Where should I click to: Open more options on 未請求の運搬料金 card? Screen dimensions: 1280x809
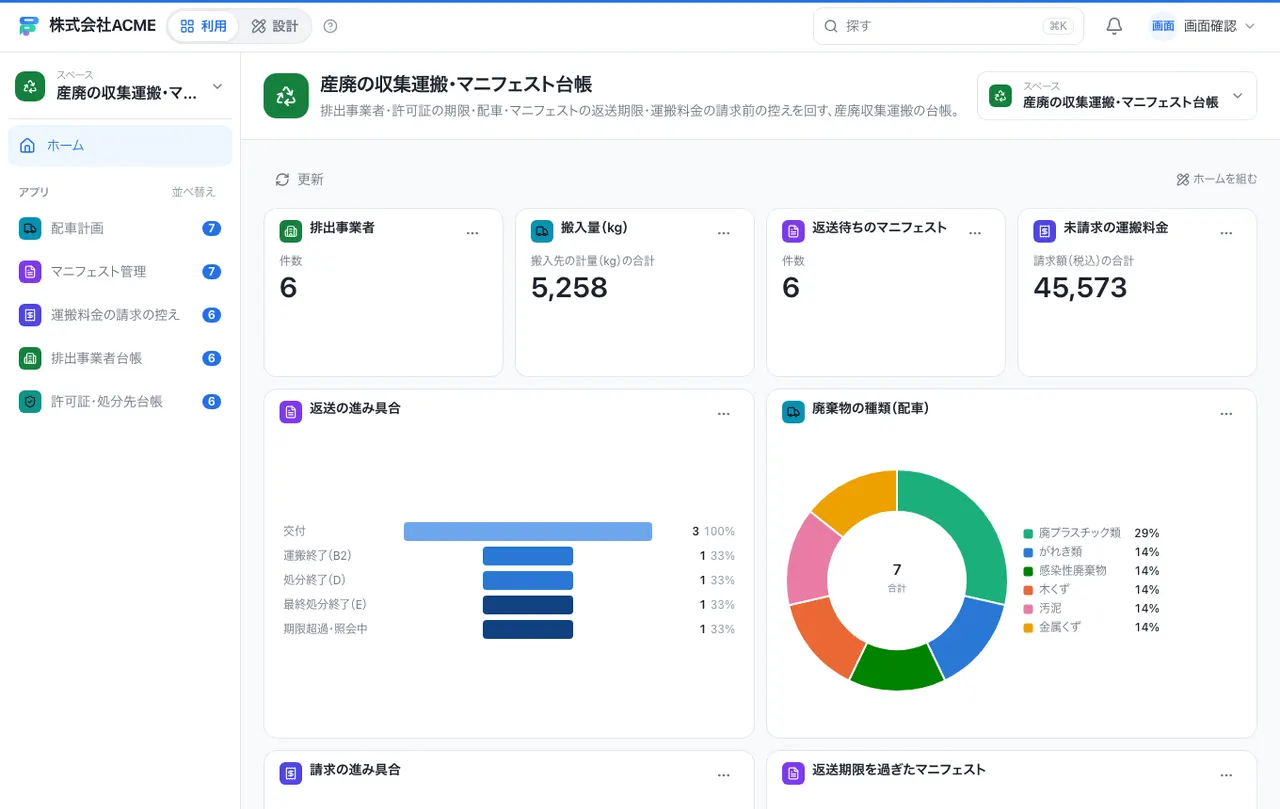click(x=1226, y=233)
